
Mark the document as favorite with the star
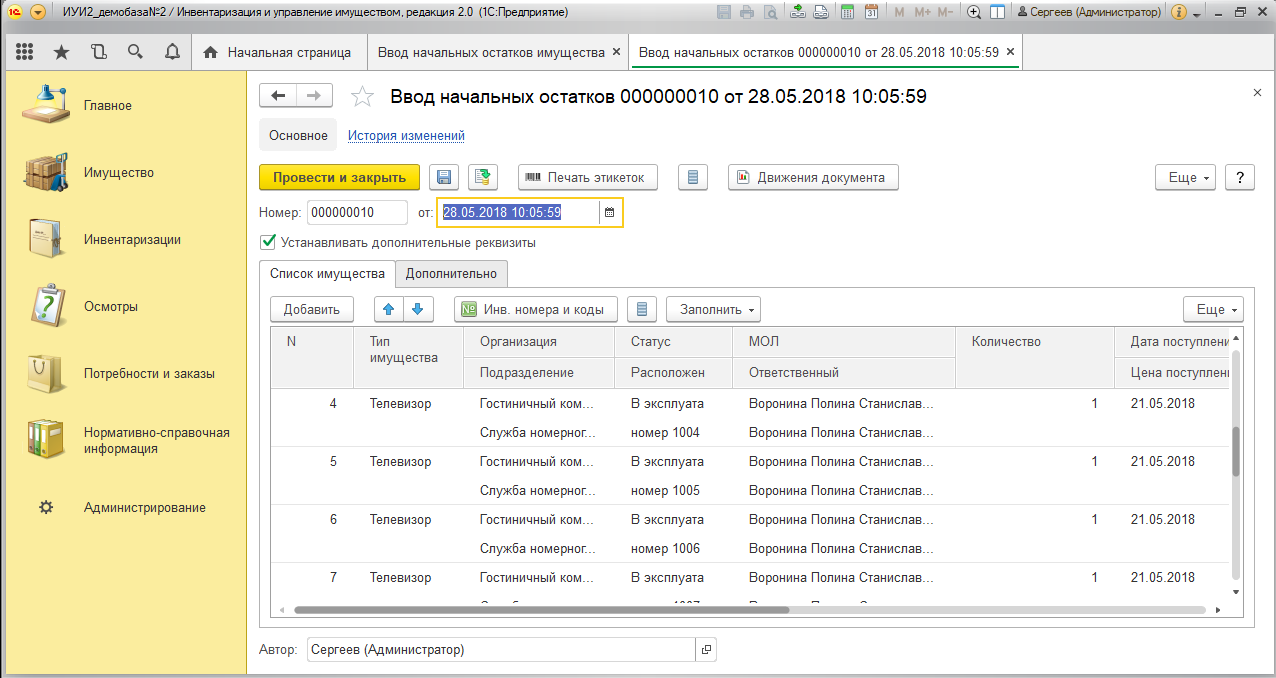(x=362, y=96)
